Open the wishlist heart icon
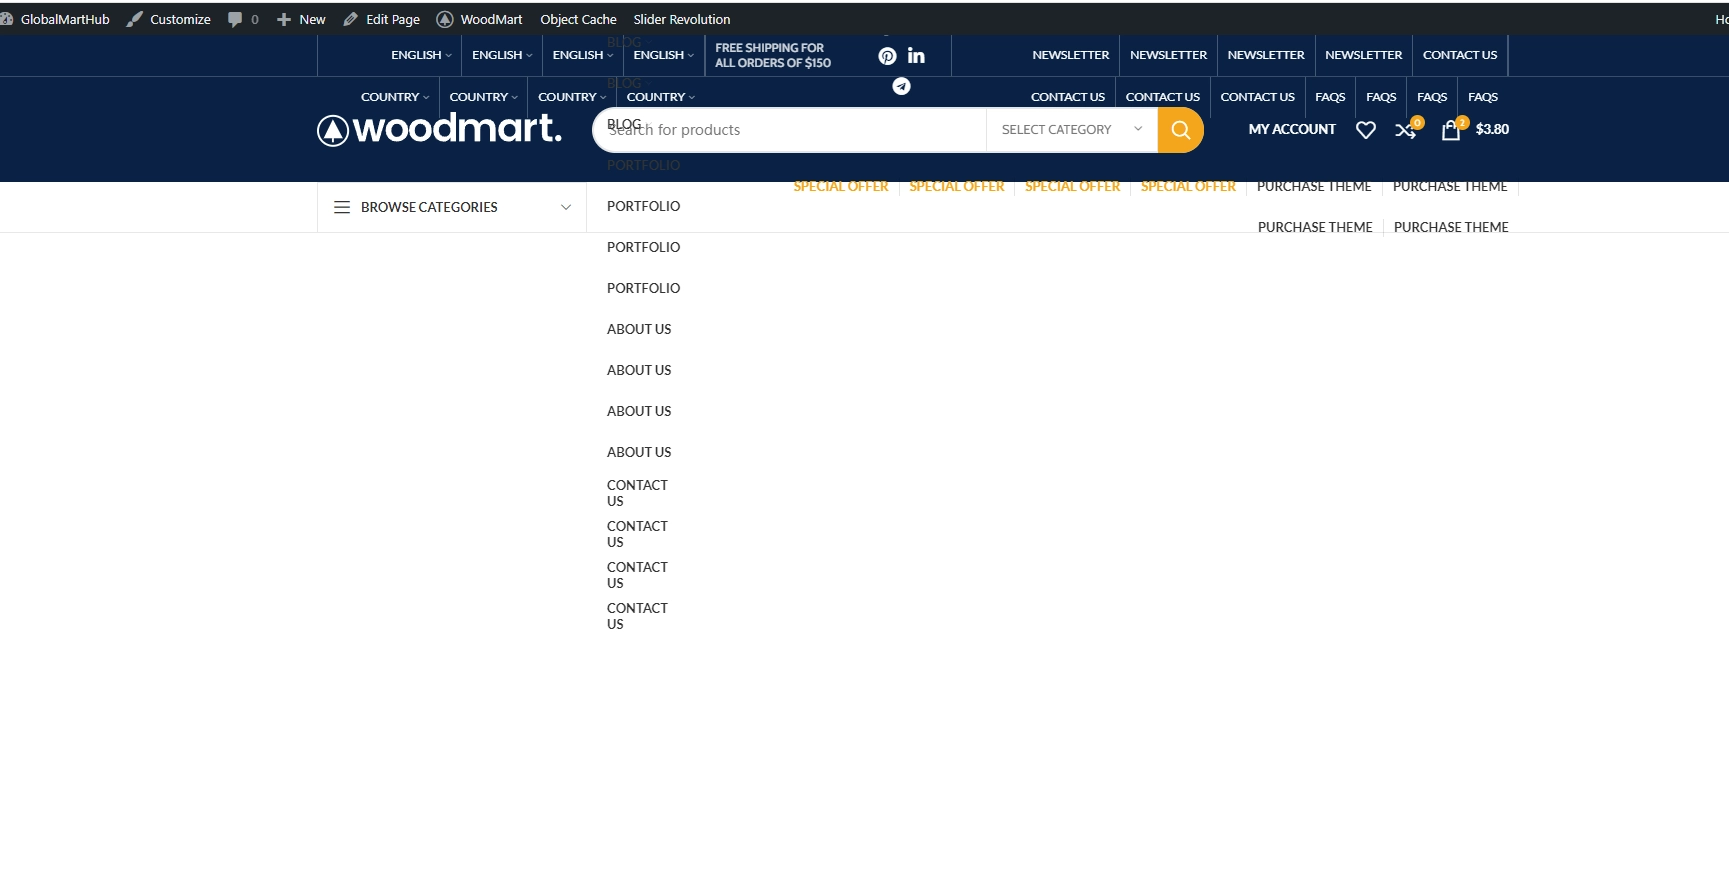Viewport: 1729px width, 870px height. [x=1365, y=130]
